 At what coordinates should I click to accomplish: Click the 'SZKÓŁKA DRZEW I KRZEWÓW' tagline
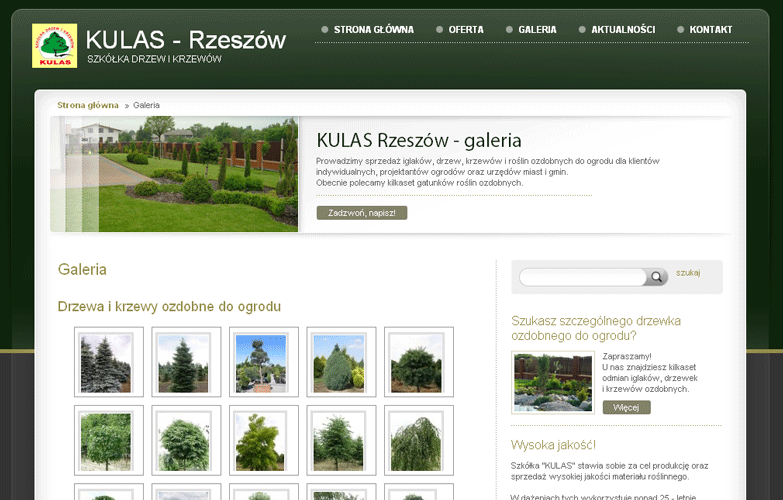(154, 59)
